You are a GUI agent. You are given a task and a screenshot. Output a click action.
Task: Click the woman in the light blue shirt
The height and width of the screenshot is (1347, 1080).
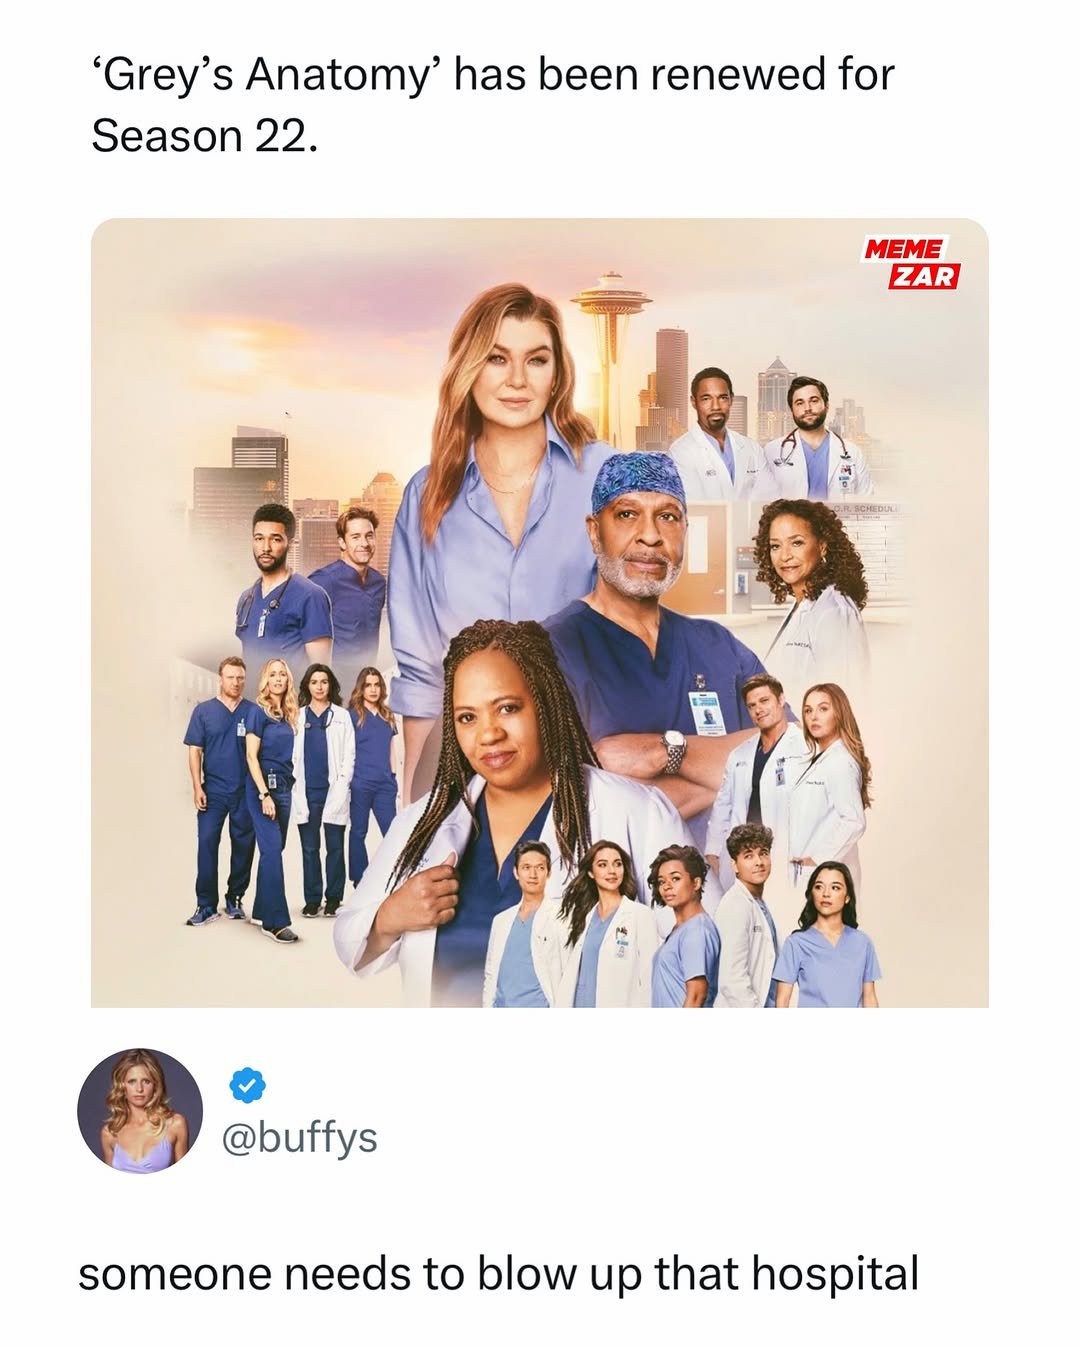(500, 500)
